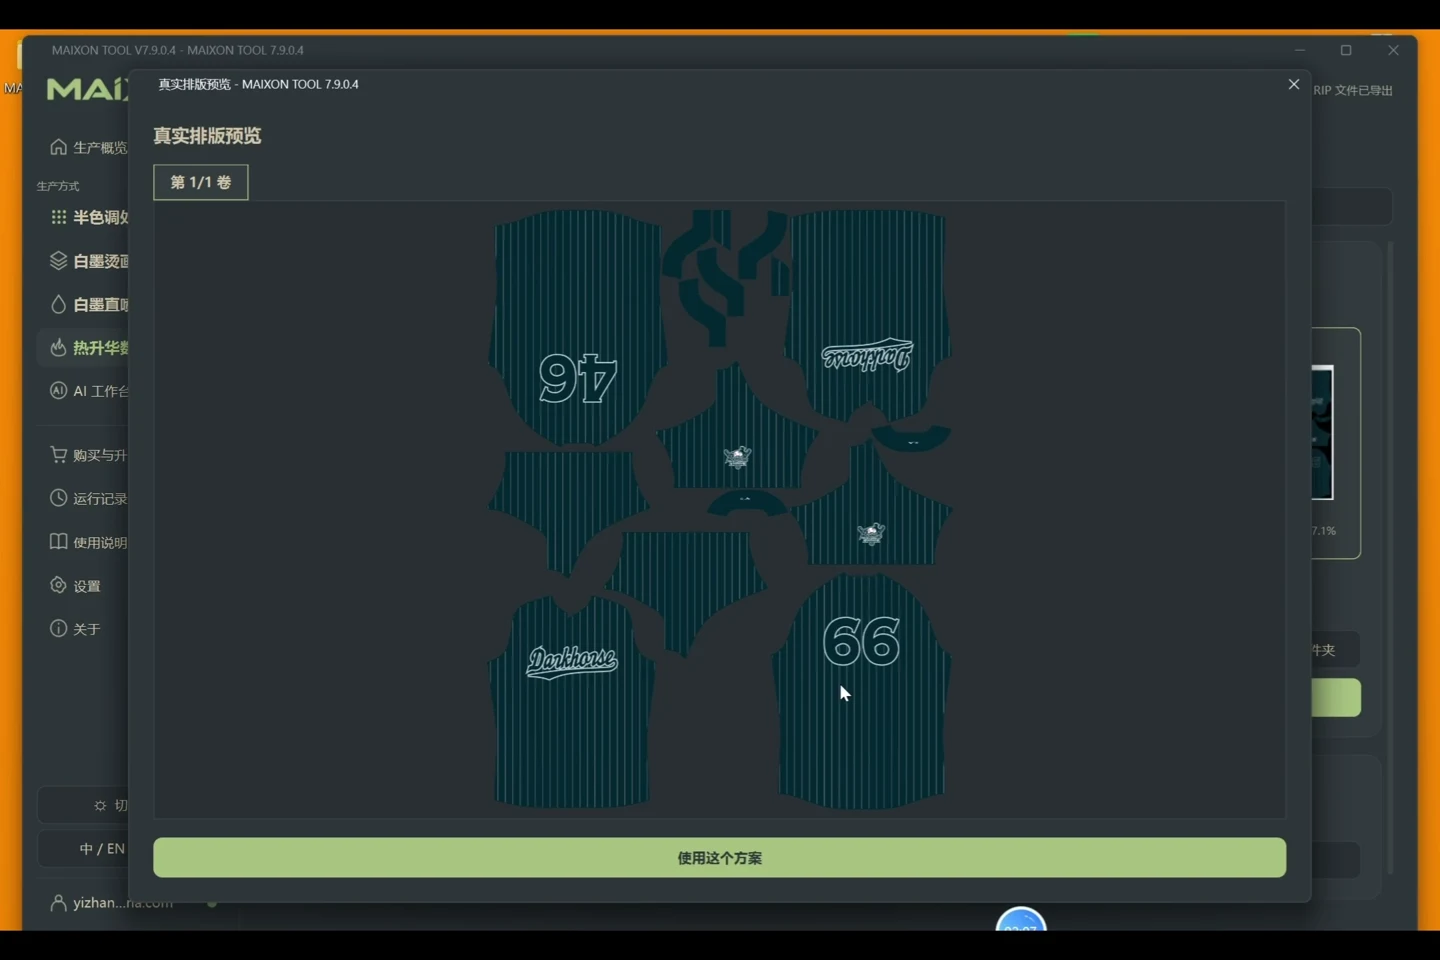Click the jersey piece numbered 66

861,690
